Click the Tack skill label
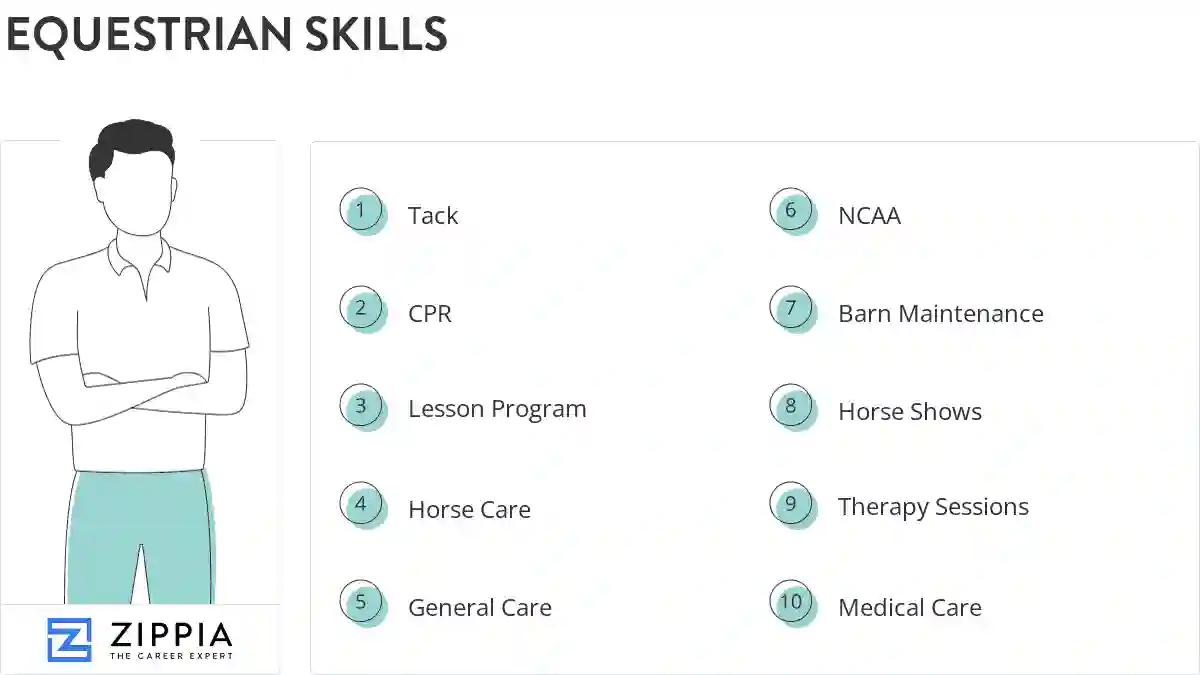The width and height of the screenshot is (1200, 675). click(433, 216)
